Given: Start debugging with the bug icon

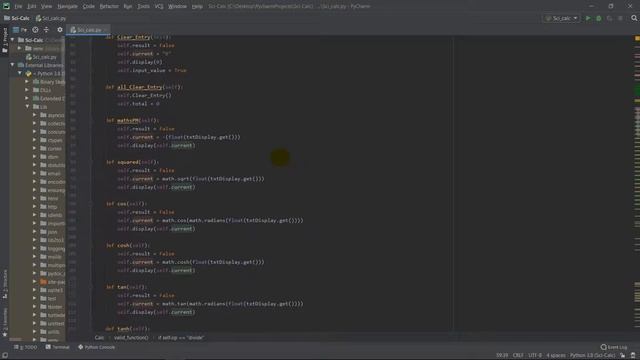Looking at the screenshot, I should pos(599,18).
